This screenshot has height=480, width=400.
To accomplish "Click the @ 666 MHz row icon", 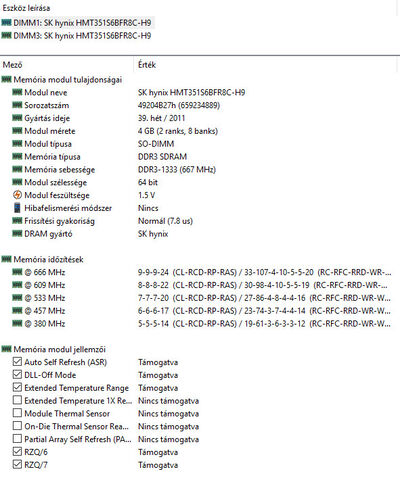I will [x=17, y=272].
